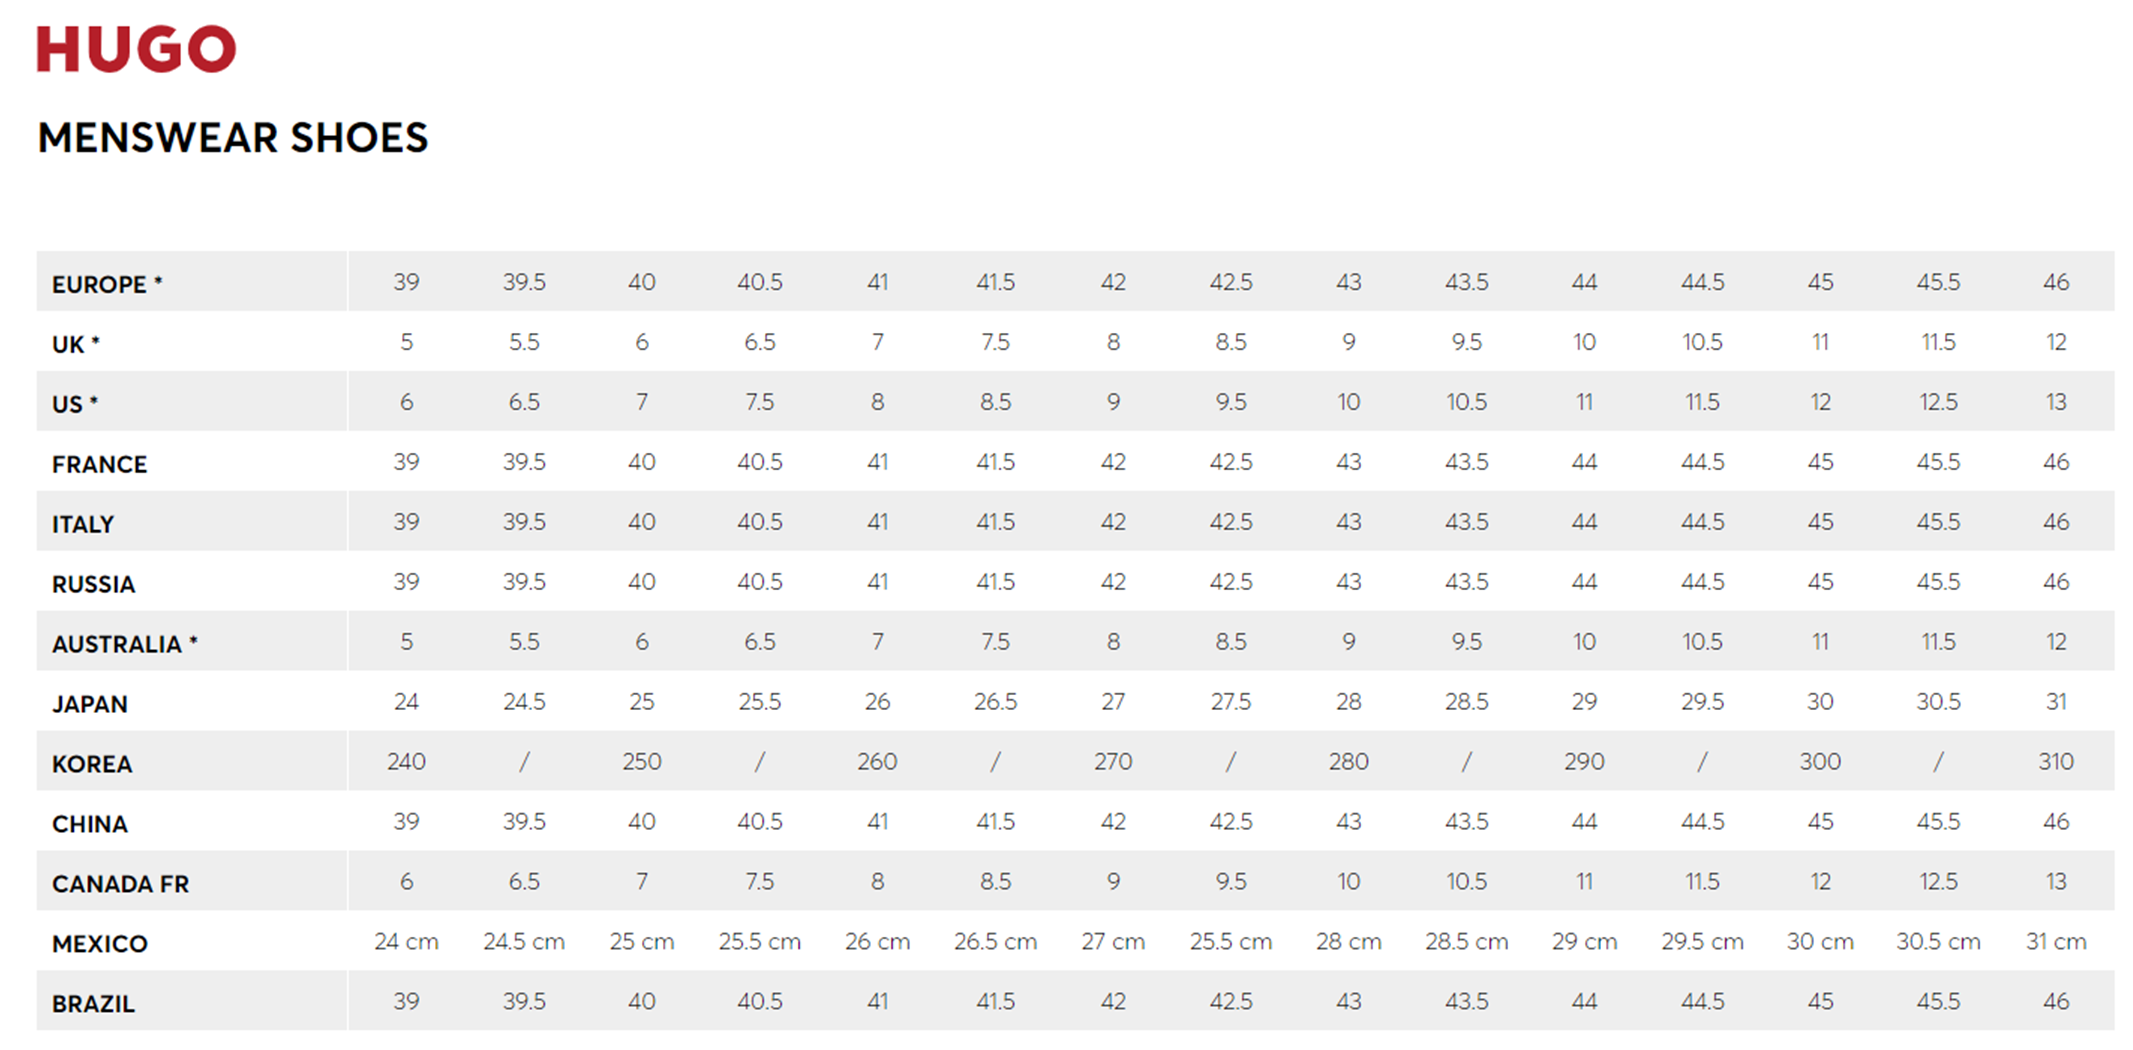Click the EUROPE * row label
Image resolution: width=2133 pixels, height=1050 pixels.
[x=107, y=284]
